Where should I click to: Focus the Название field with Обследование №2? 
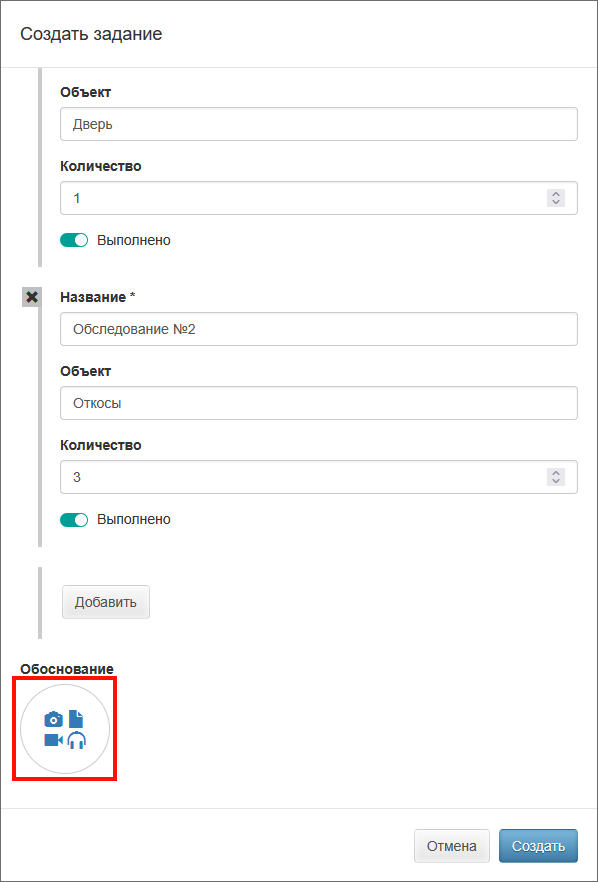point(319,329)
